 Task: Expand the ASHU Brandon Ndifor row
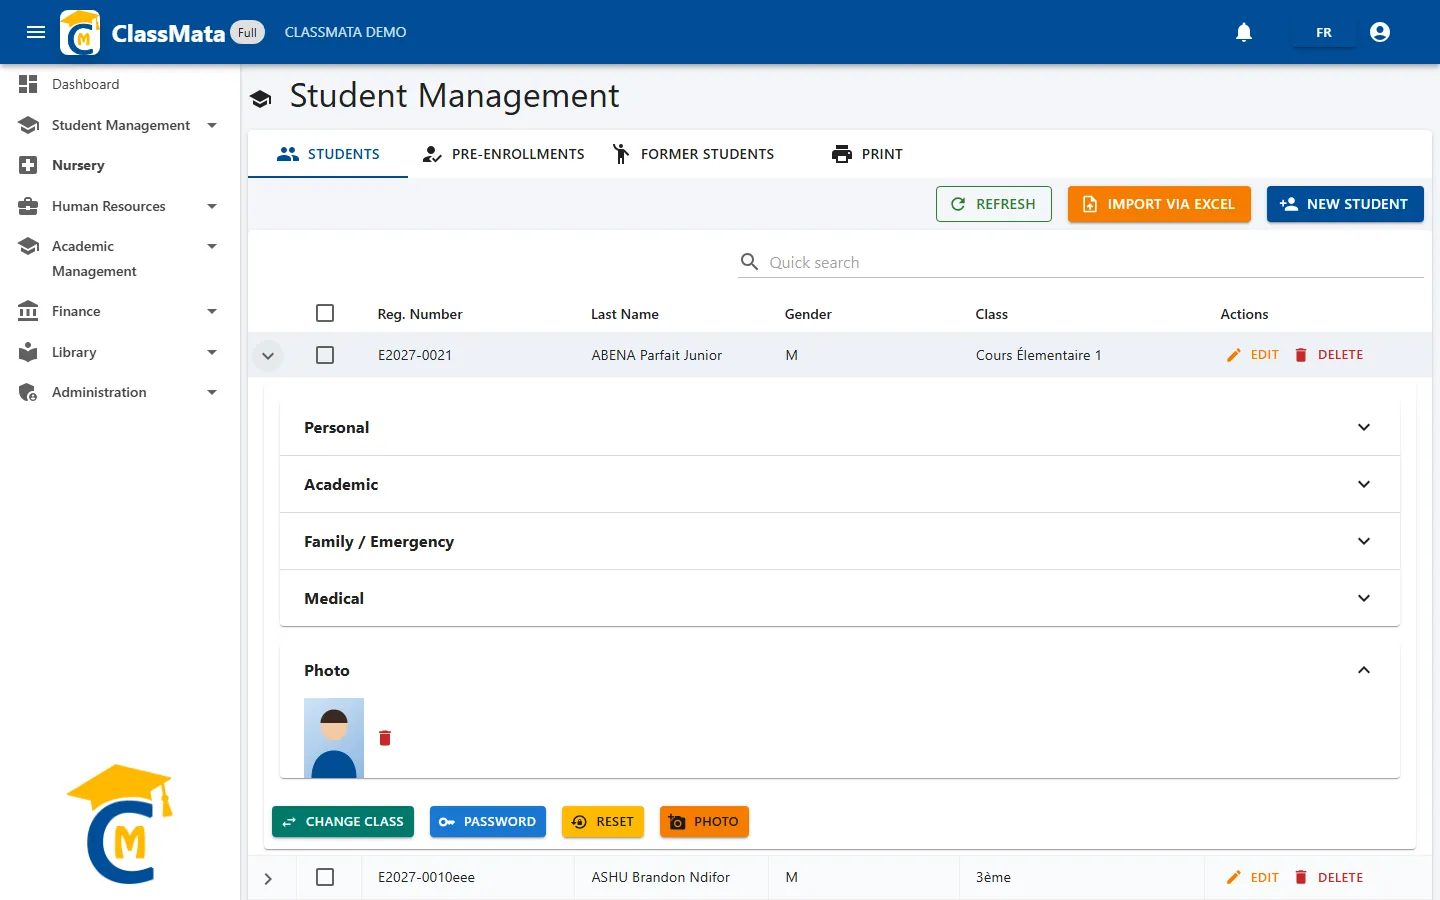(268, 878)
